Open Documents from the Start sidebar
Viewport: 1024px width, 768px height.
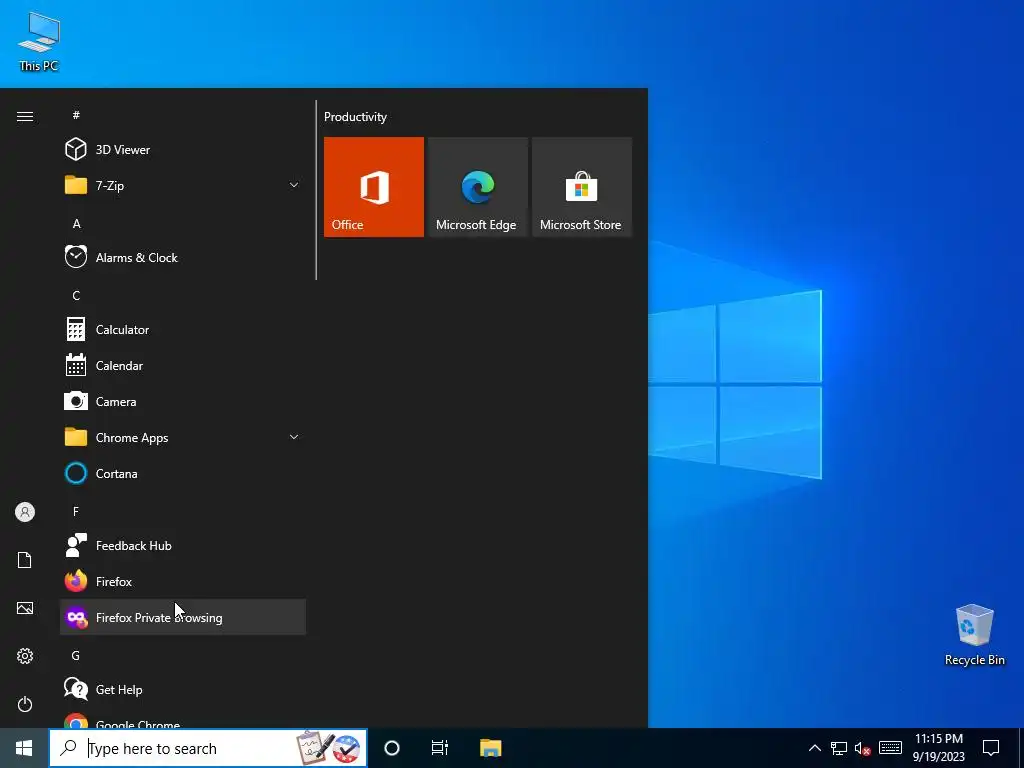pyautogui.click(x=25, y=560)
